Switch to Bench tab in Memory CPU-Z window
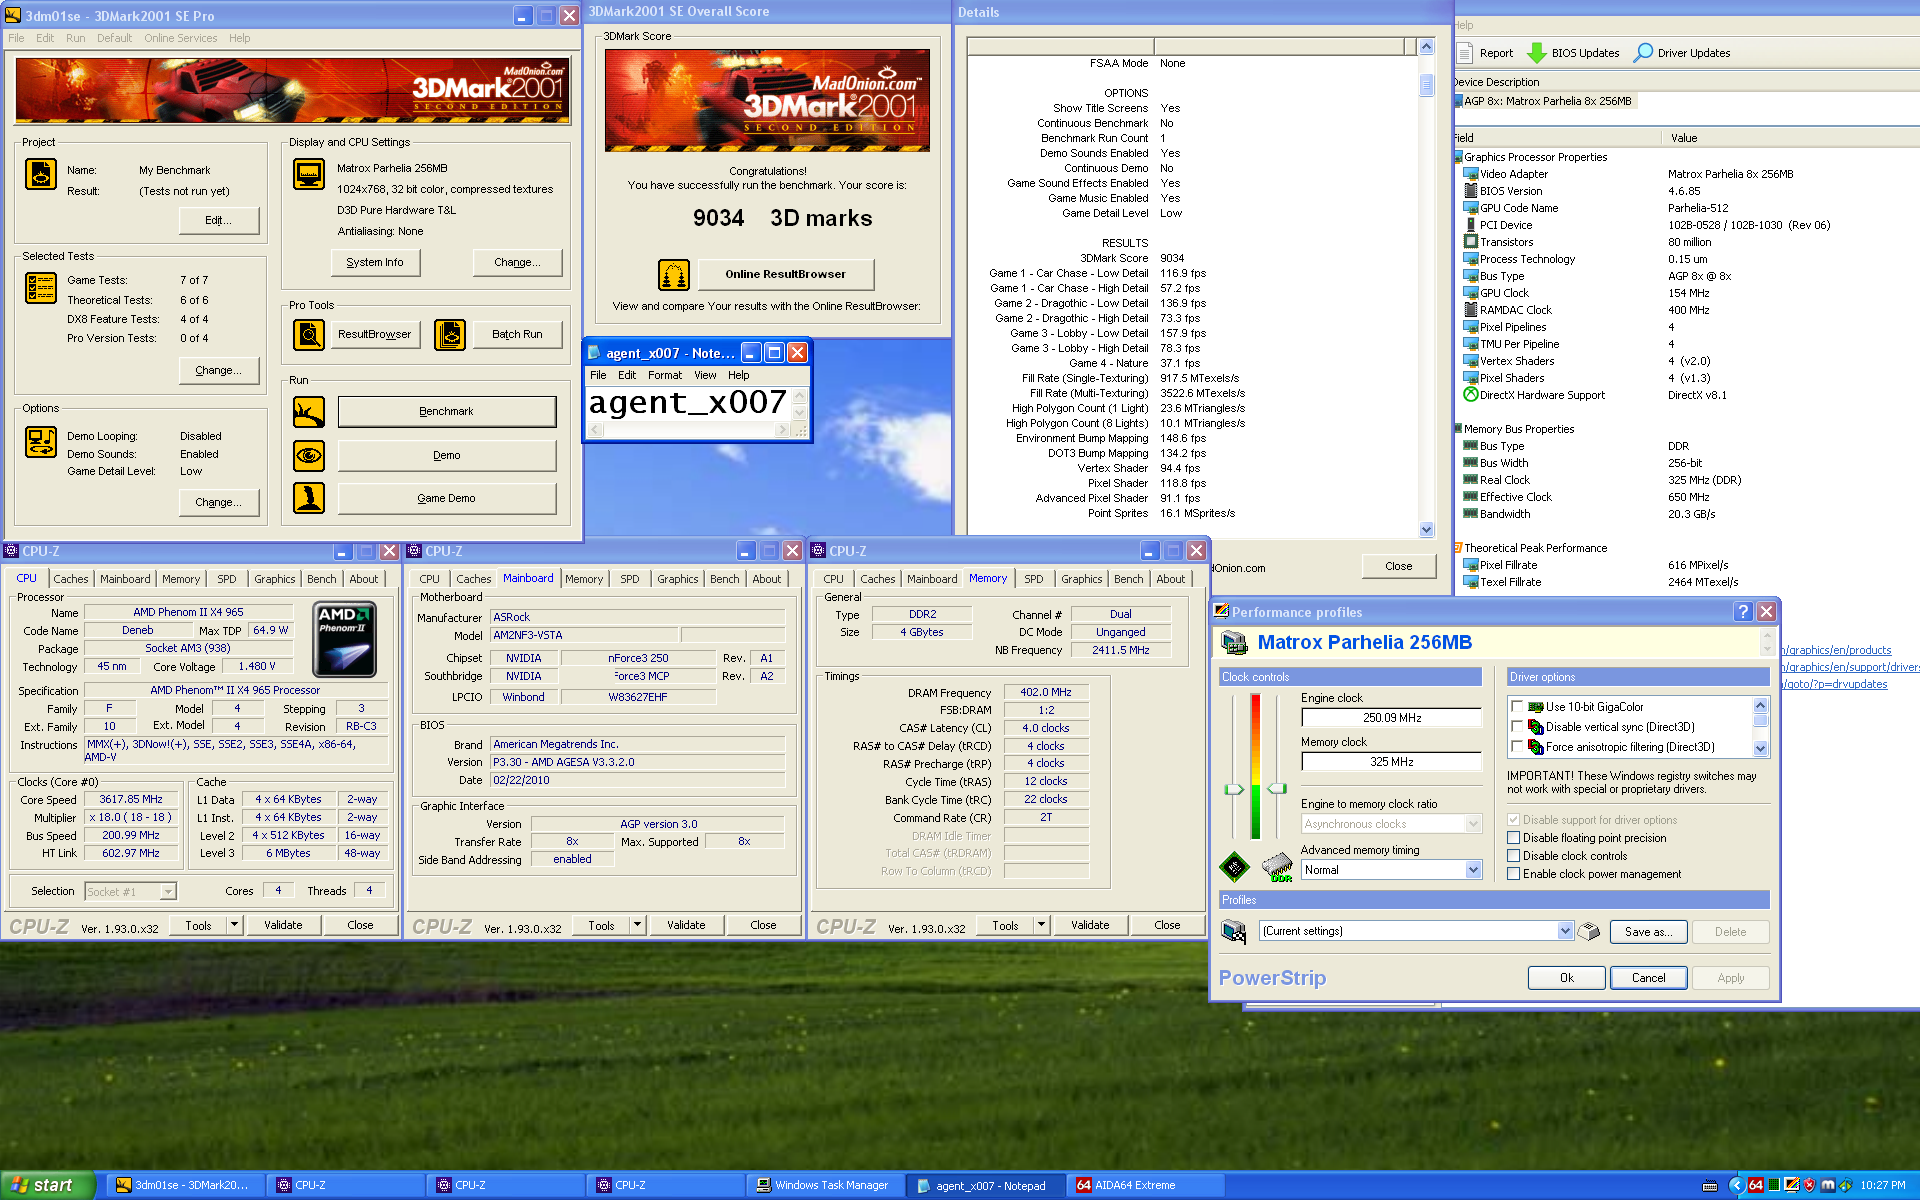1920x1200 pixels. 1128,579
